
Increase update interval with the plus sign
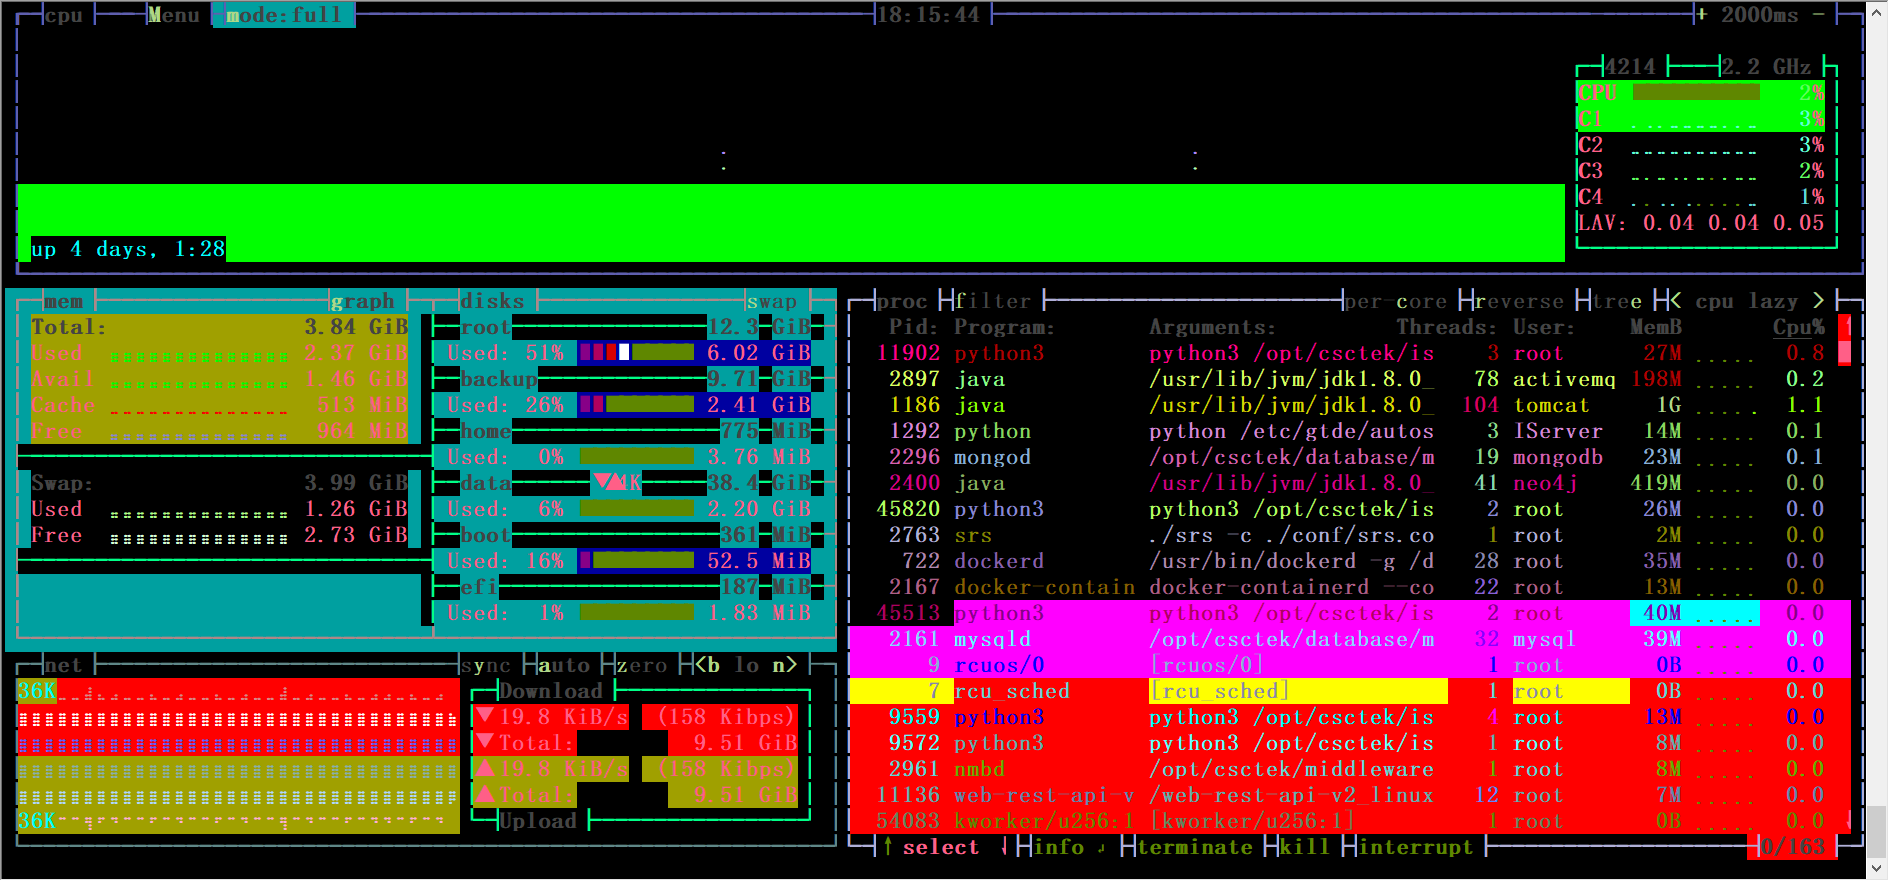pos(1701,15)
